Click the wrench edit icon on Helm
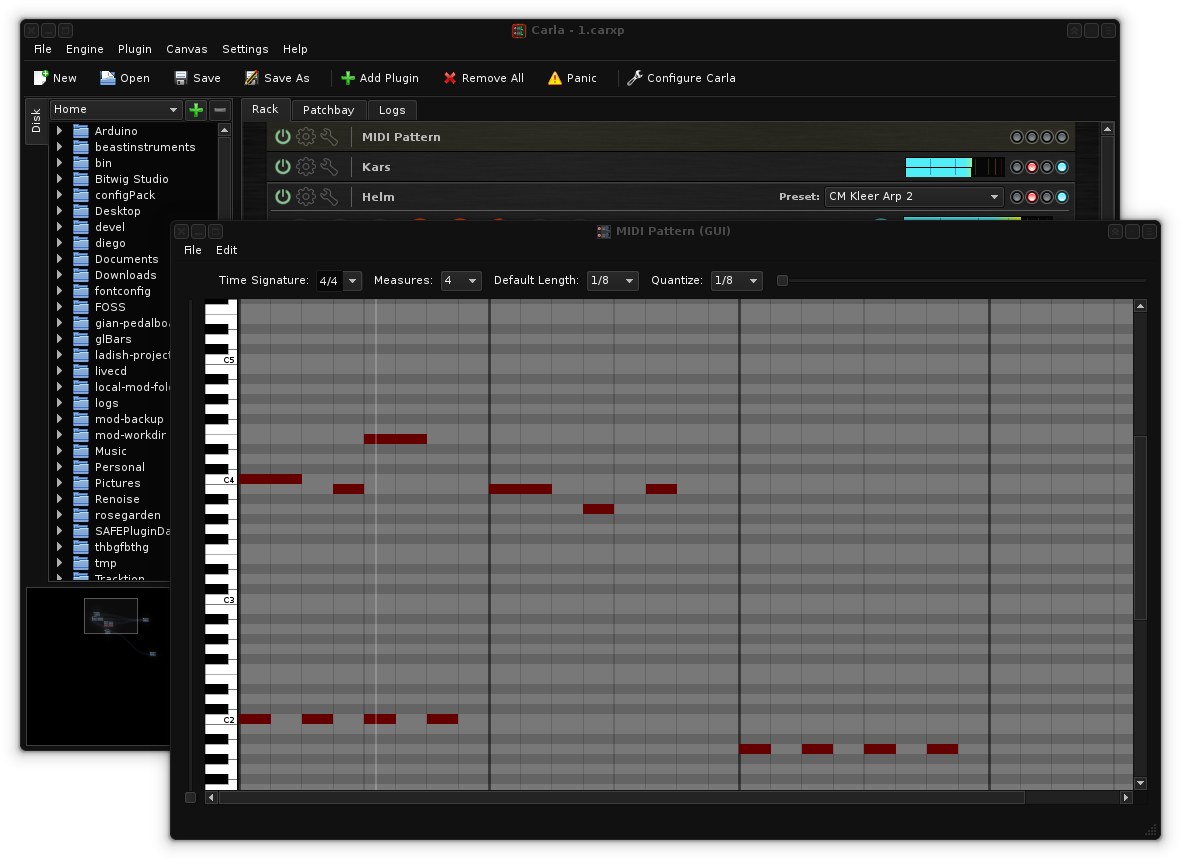Viewport: 1181px width, 861px height. tap(329, 197)
